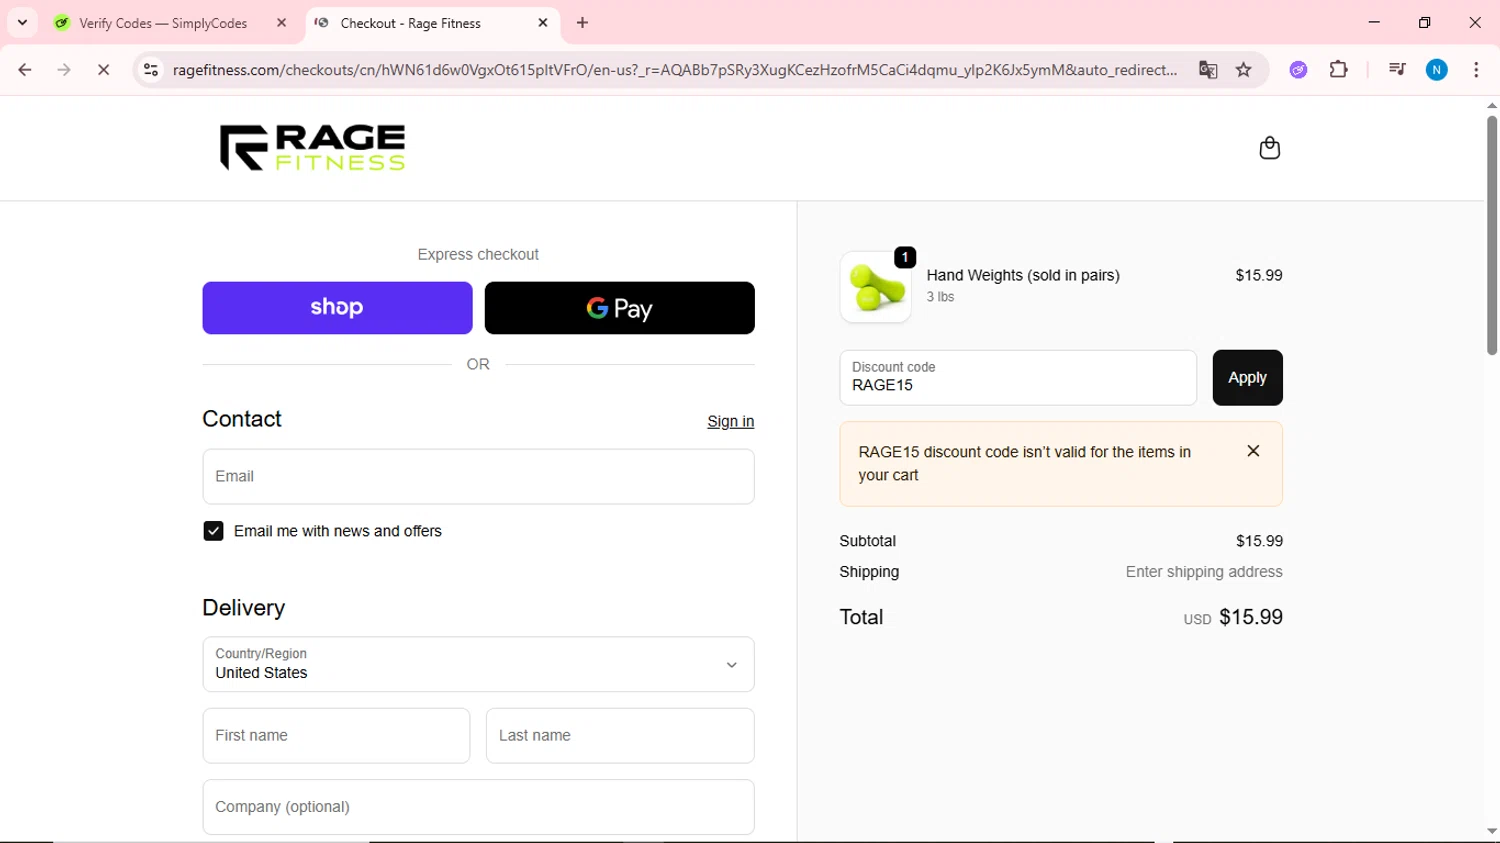This screenshot has height=843, width=1500.
Task: Stop page loading with X button
Action: pos(103,70)
